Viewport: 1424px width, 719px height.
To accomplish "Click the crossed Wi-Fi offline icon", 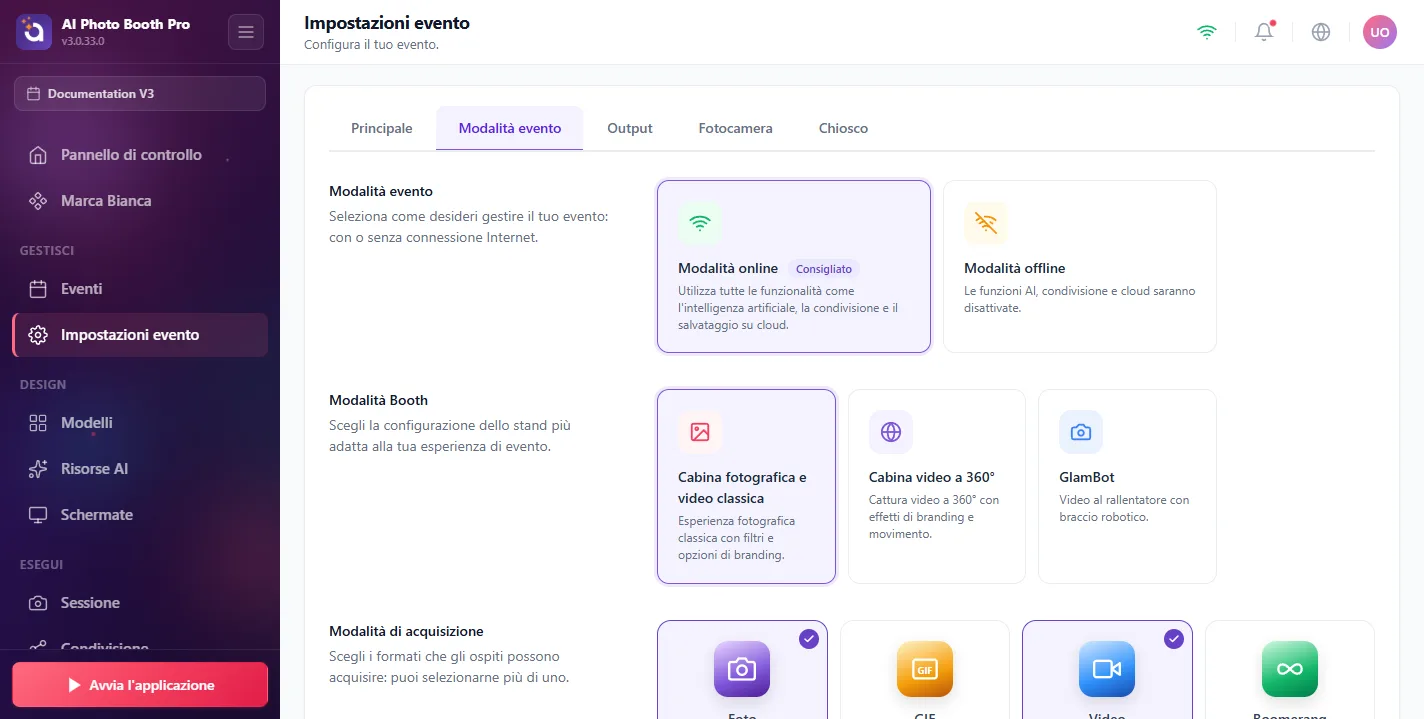I will (986, 223).
